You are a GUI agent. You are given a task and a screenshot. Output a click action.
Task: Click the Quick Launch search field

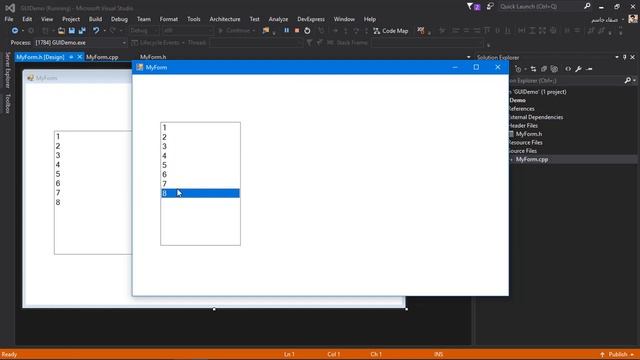[x=540, y=7]
